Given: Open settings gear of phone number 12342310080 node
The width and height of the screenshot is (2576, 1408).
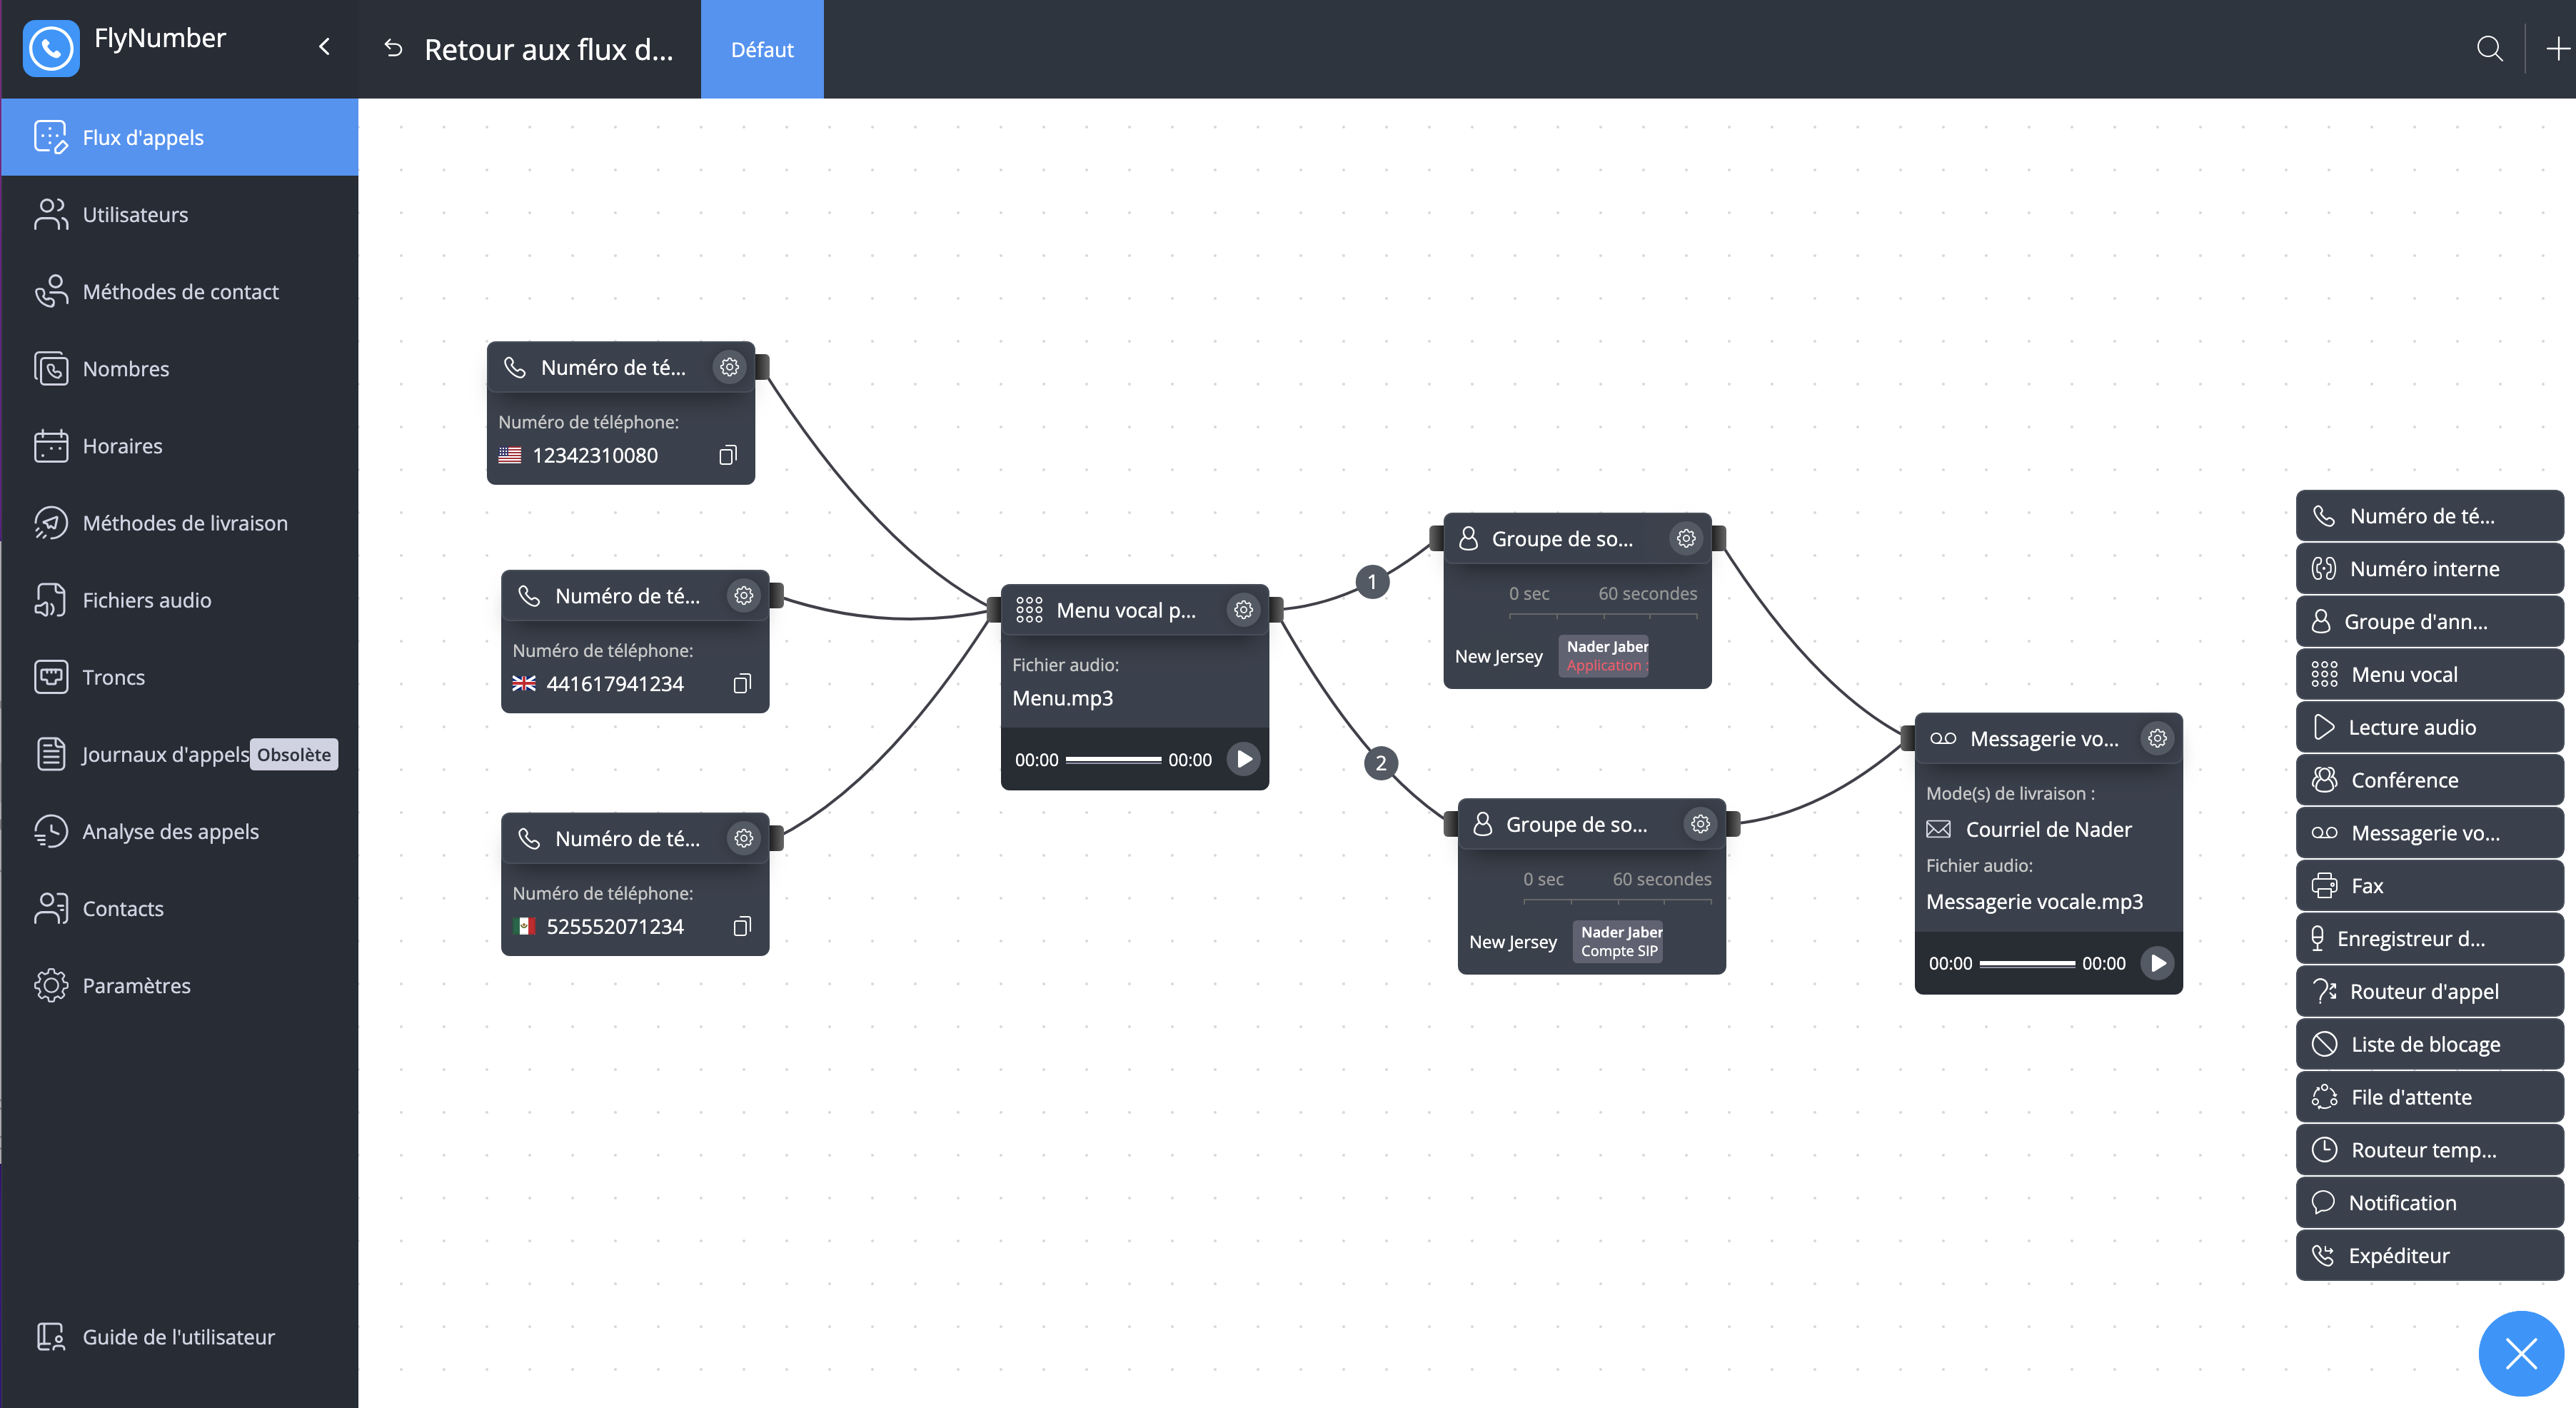Looking at the screenshot, I should coord(729,367).
